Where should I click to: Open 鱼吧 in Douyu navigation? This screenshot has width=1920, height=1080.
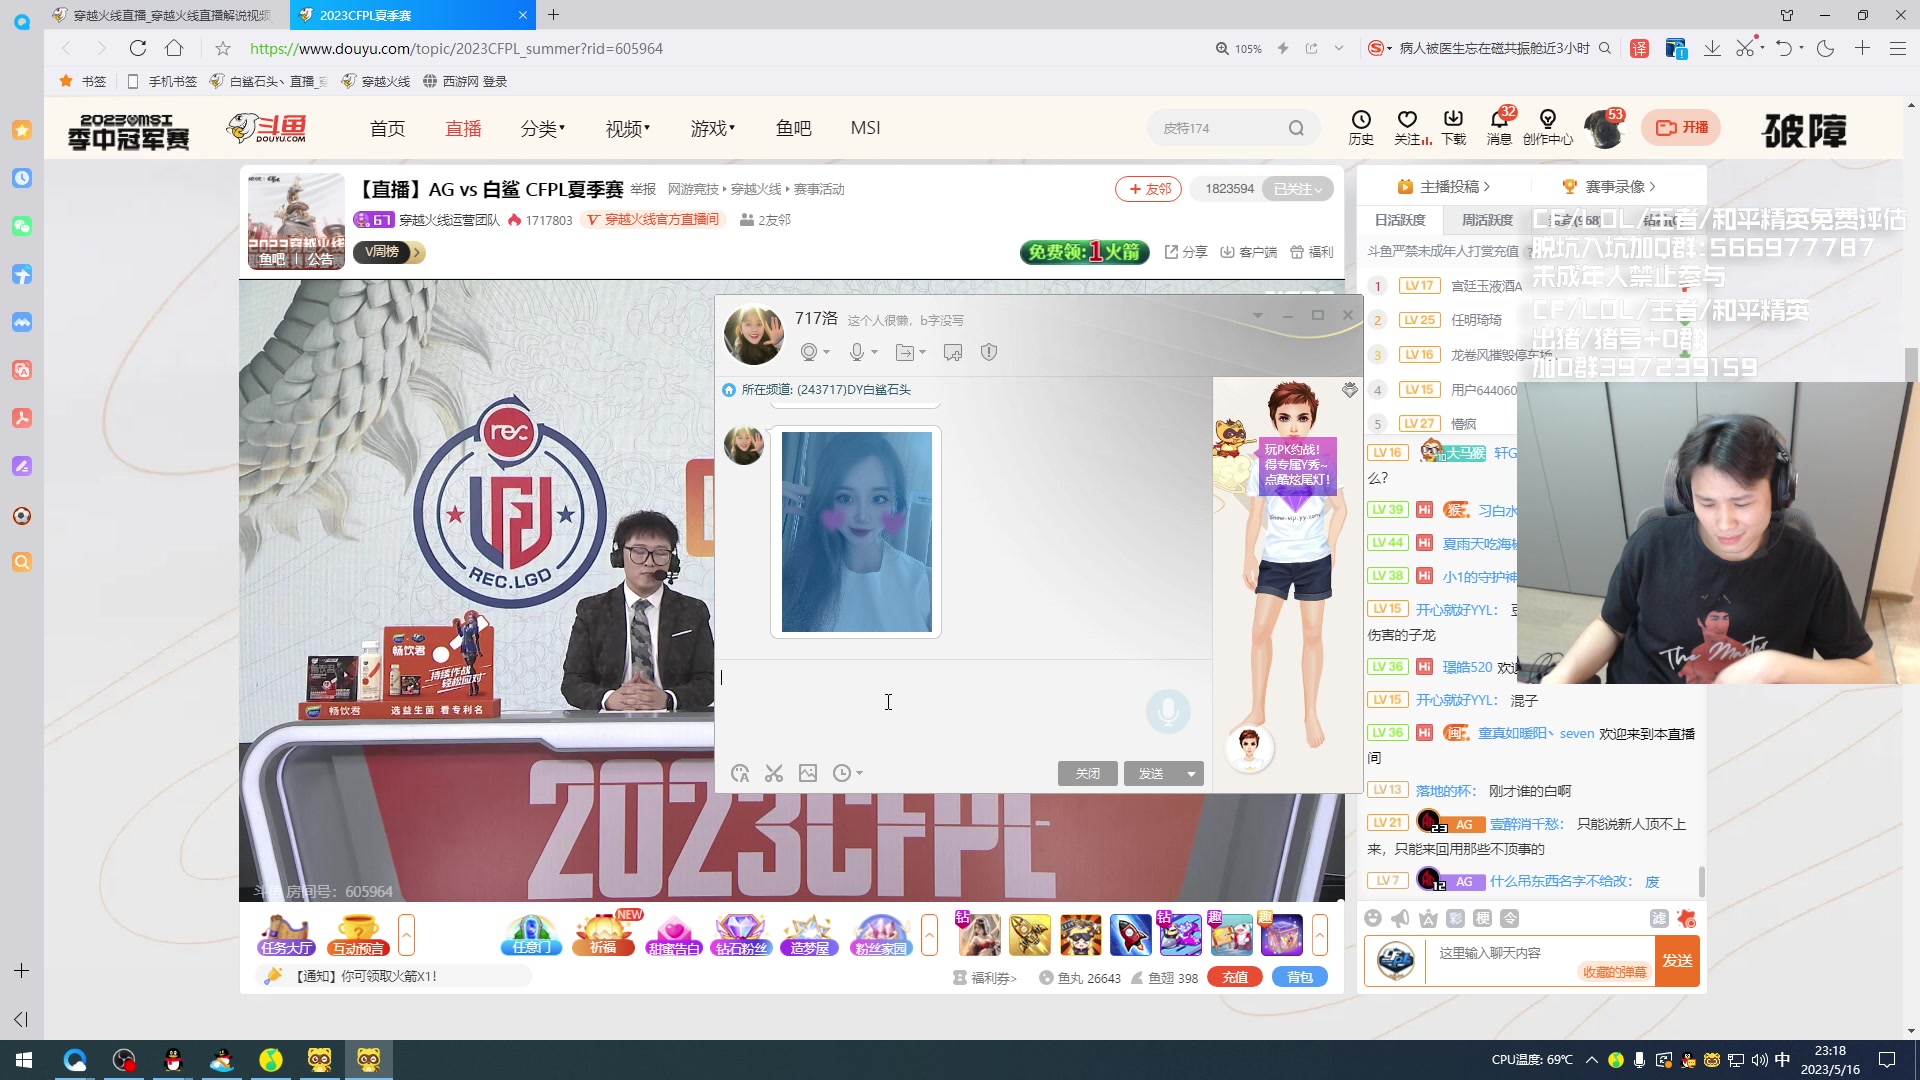[x=794, y=128]
